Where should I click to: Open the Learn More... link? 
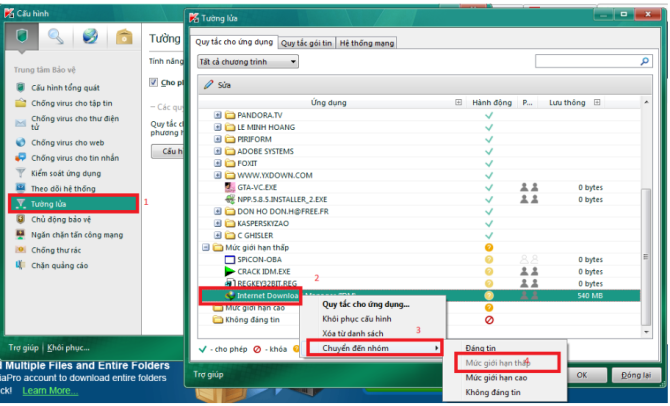[50, 391]
